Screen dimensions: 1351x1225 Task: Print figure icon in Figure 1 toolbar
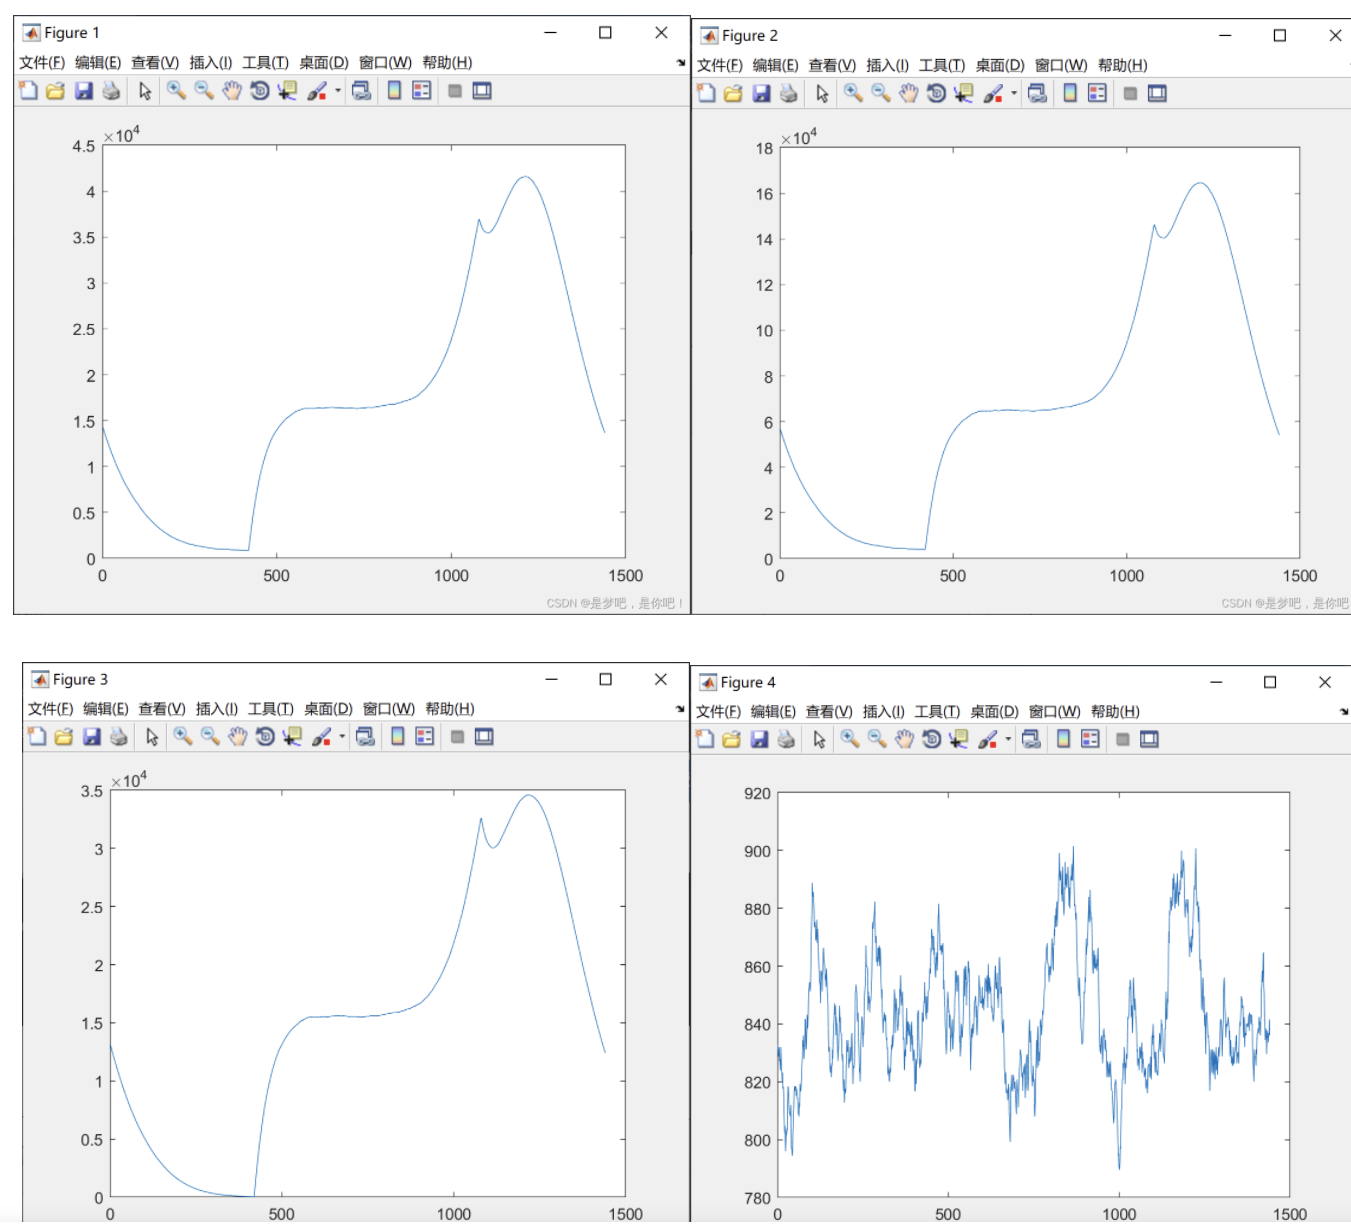pyautogui.click(x=111, y=91)
